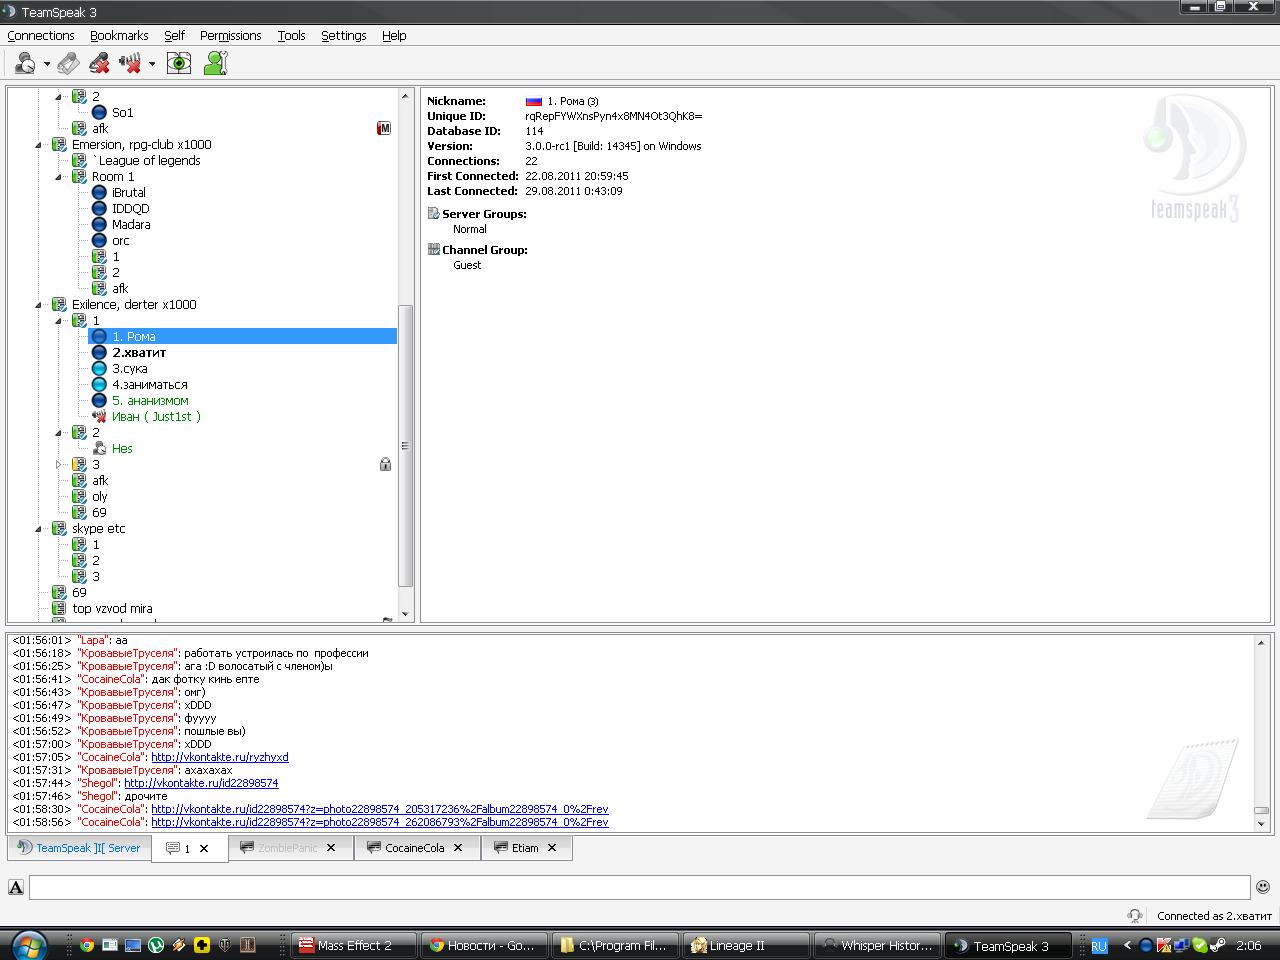Screen dimensions: 1280x960
Task: Select top vzvod mira channel
Action: point(112,609)
